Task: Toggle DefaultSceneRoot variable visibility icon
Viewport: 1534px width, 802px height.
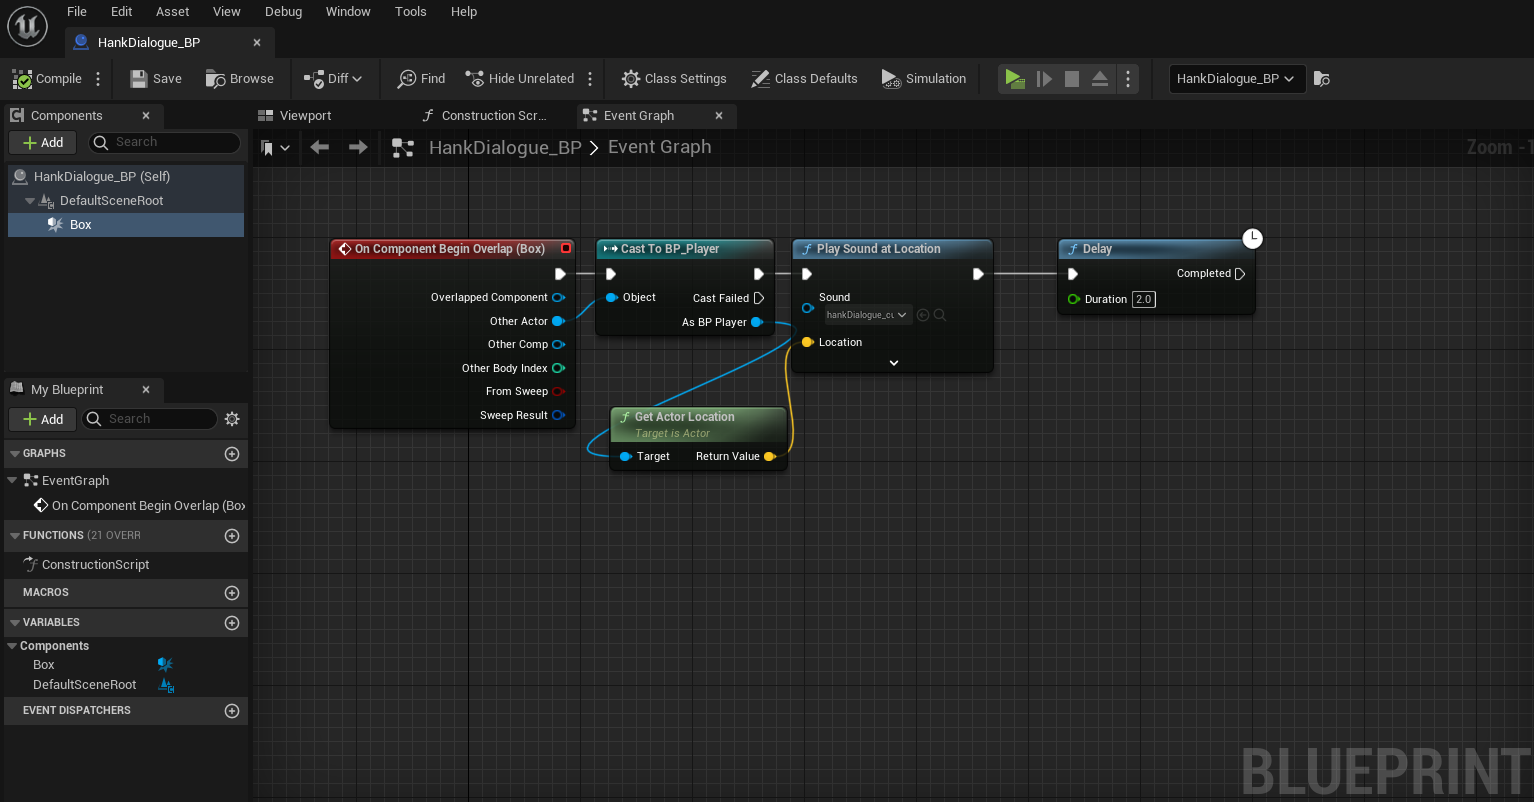Action: tap(167, 685)
